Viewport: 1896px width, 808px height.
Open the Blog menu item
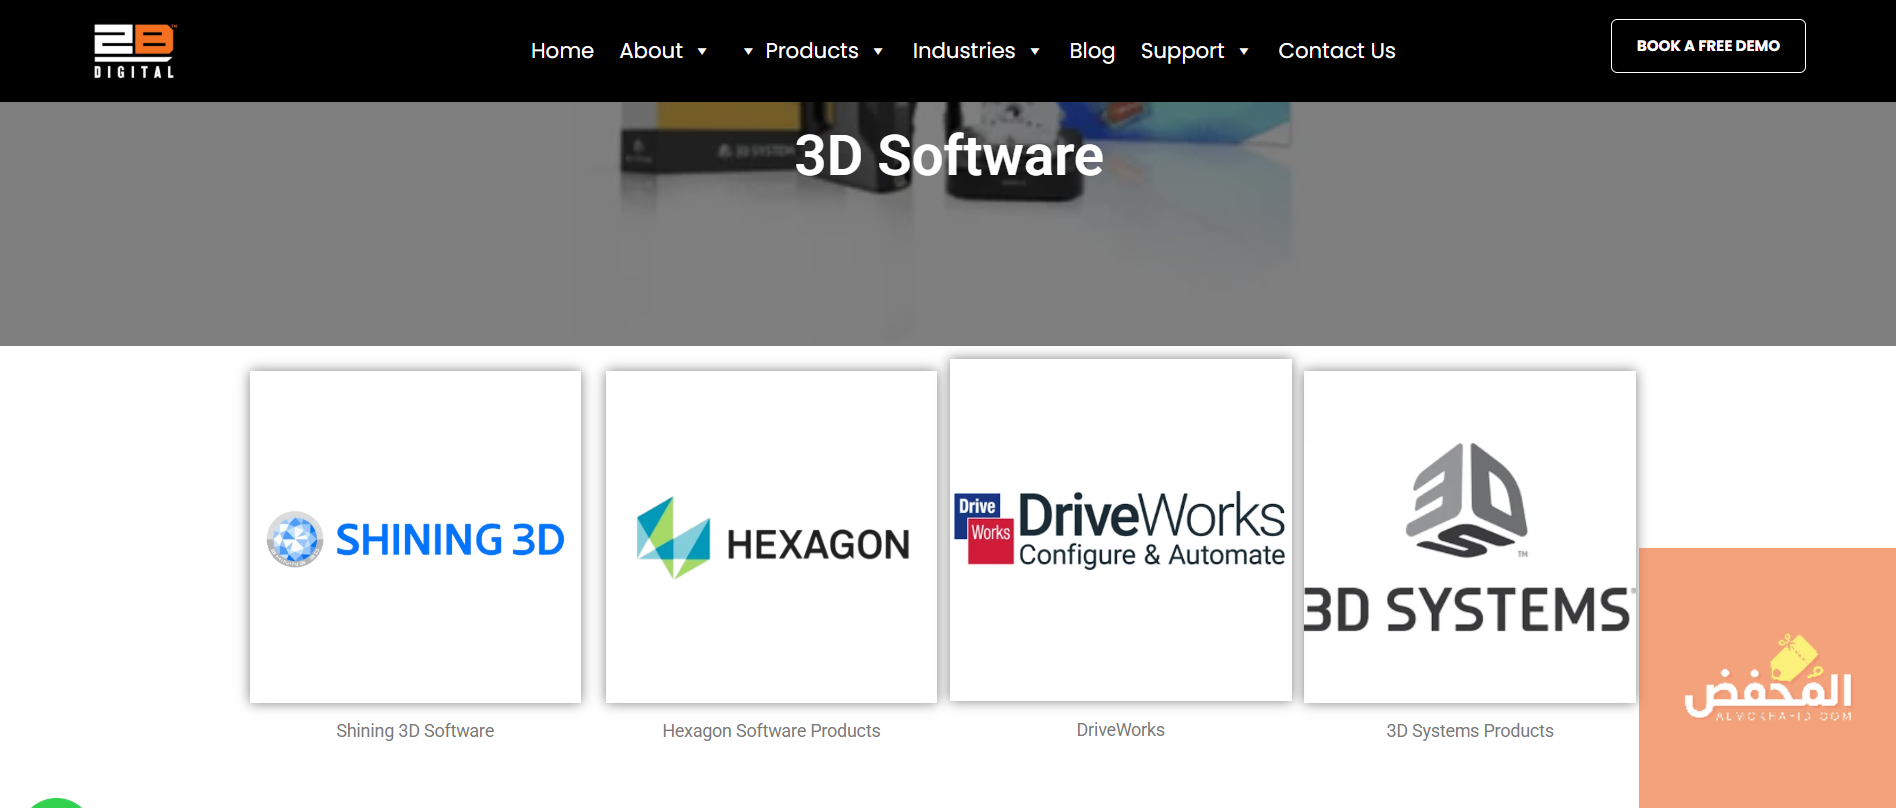[1091, 51]
